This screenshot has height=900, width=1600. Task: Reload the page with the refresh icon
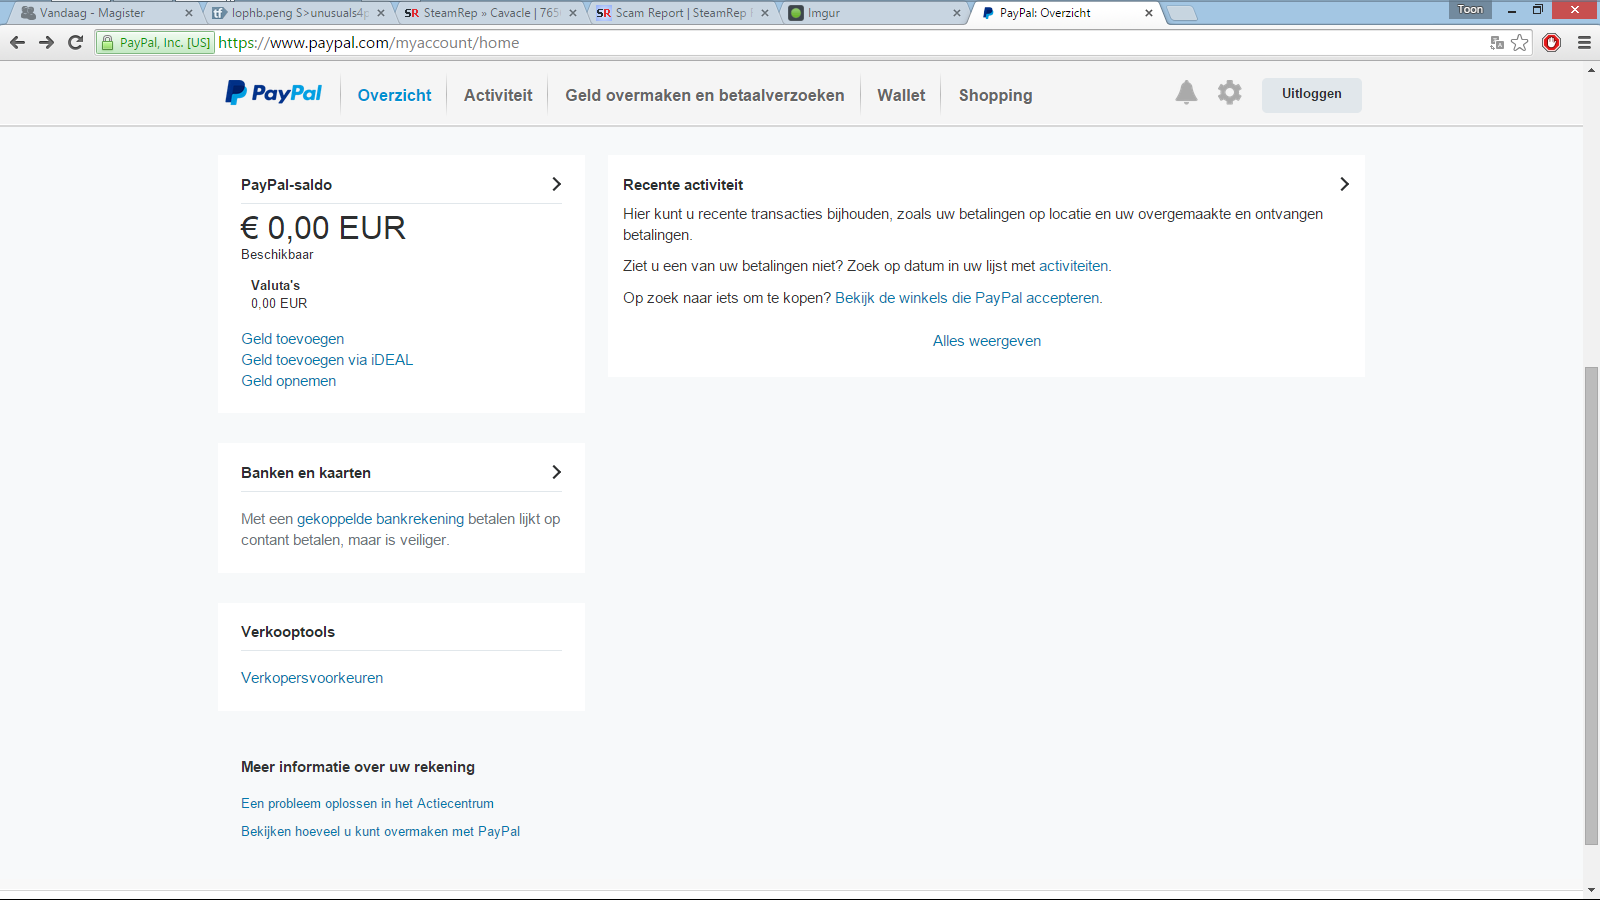pyautogui.click(x=75, y=42)
